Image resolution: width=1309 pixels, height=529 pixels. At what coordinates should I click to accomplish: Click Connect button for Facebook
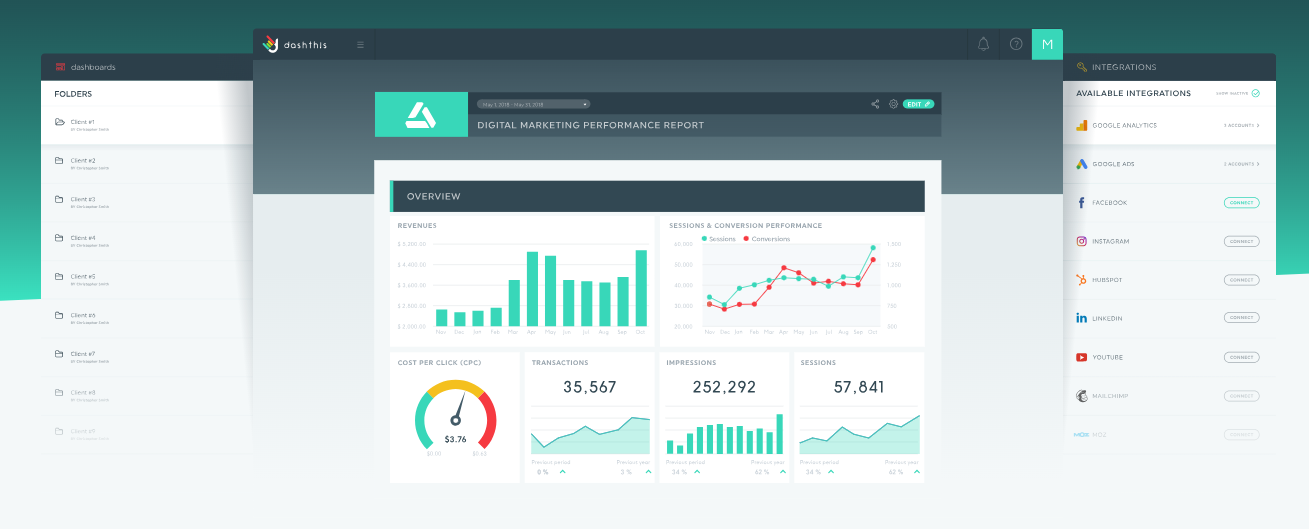coord(1241,203)
